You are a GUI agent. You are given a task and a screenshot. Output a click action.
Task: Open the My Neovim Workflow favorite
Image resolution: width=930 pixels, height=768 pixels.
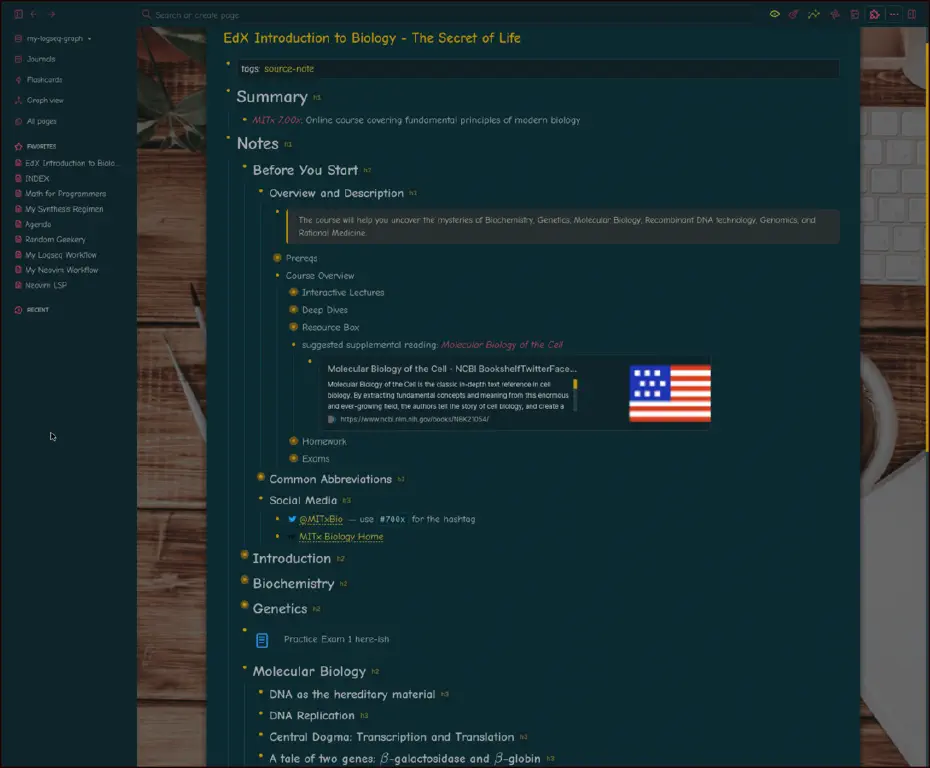[x=62, y=270]
